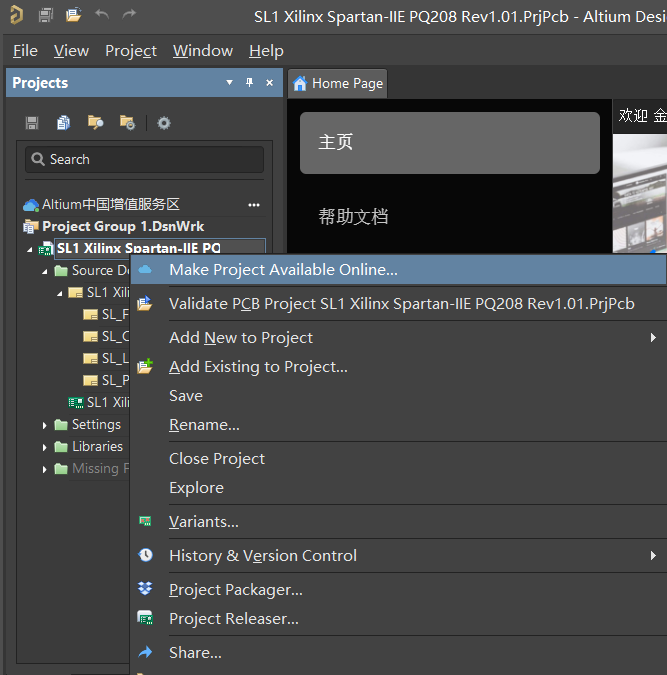Choose Share… in the context menu
Screen dimensions: 667x675
coord(398,653)
